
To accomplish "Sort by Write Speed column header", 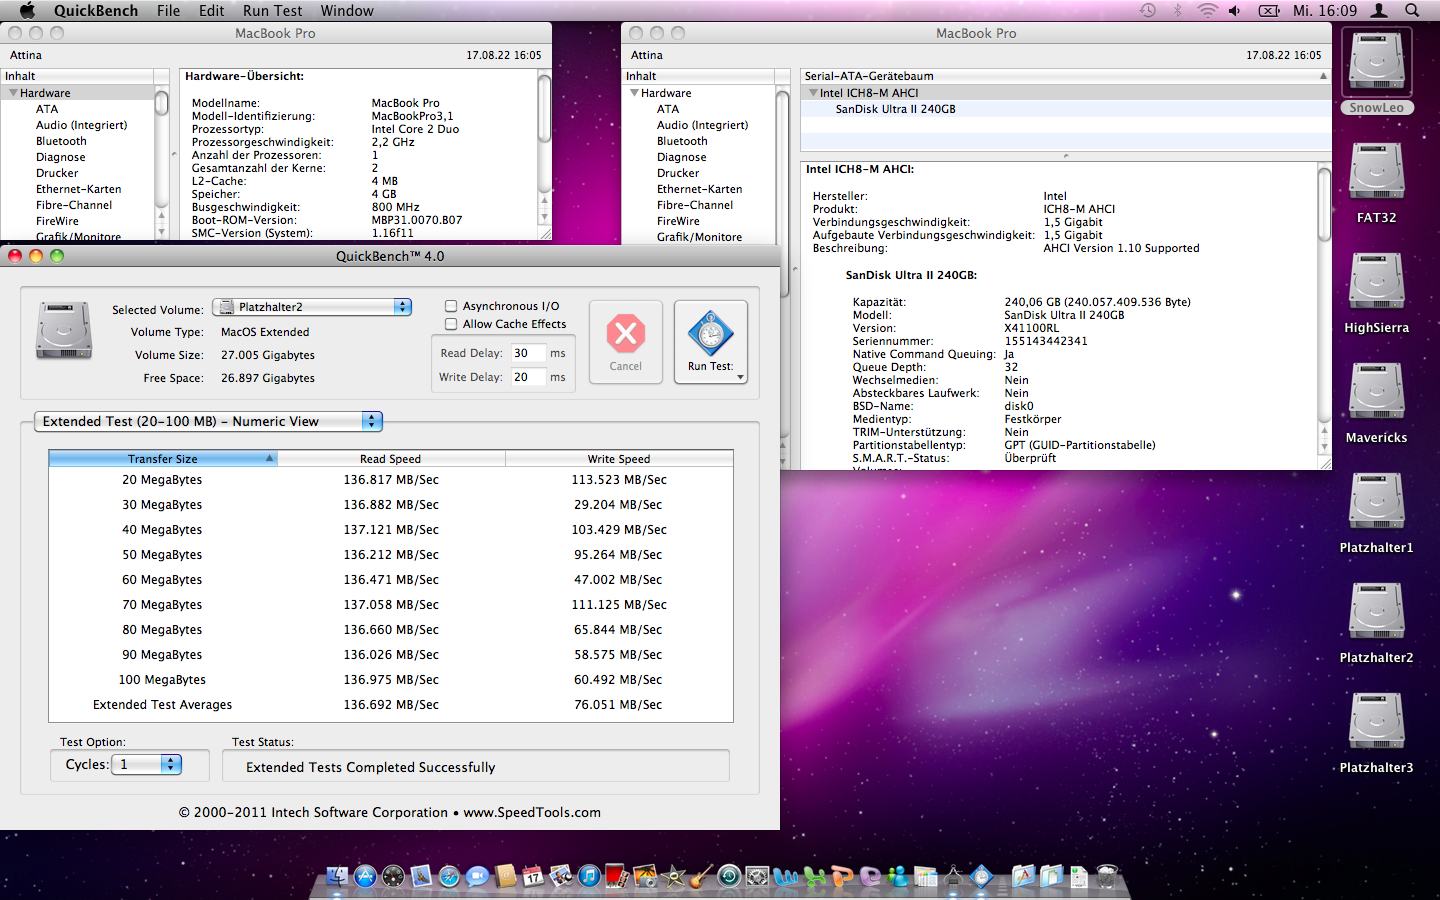I will coord(618,459).
